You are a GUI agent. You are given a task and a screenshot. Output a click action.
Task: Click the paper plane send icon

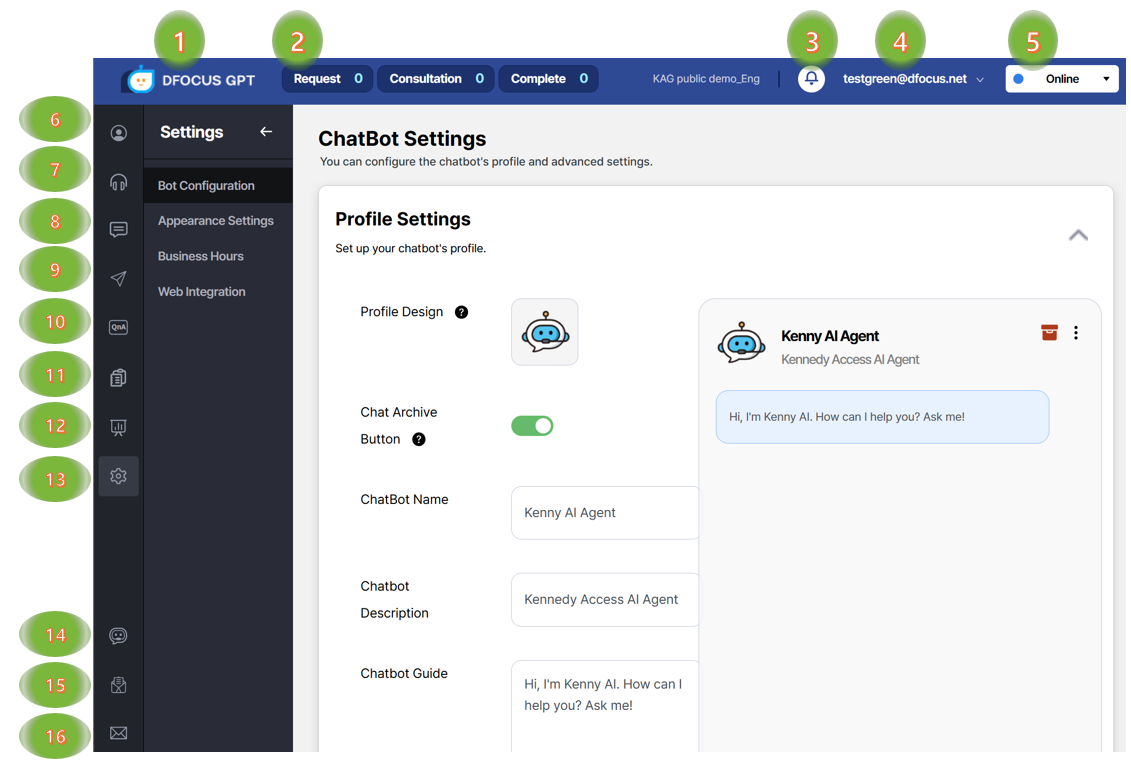[118, 279]
